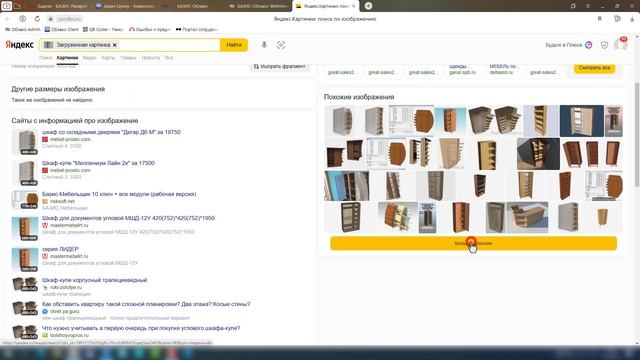Click the yellow Найти search button
The height and width of the screenshot is (360, 640).
(x=234, y=45)
